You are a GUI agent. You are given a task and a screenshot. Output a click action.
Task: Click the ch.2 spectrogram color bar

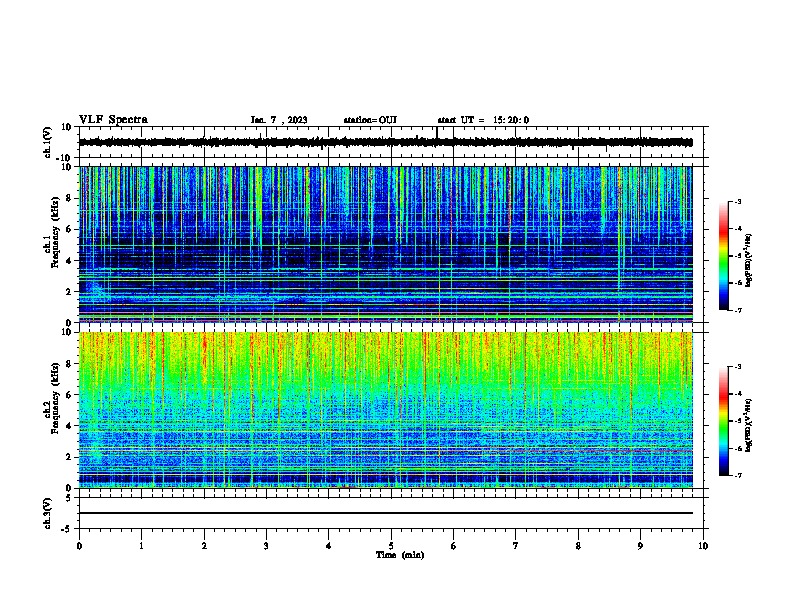(x=724, y=421)
